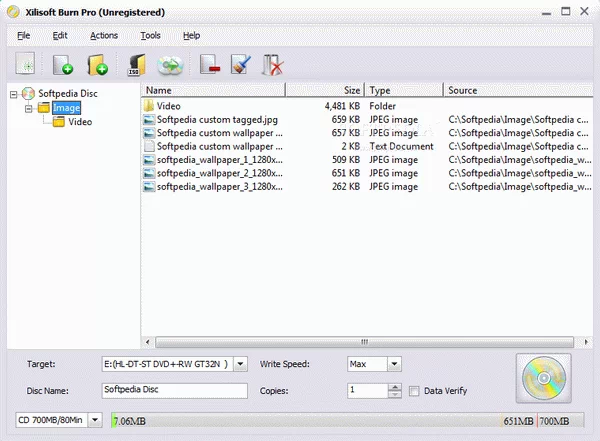Sort by the Size column header
The height and width of the screenshot is (441, 600).
(325, 90)
